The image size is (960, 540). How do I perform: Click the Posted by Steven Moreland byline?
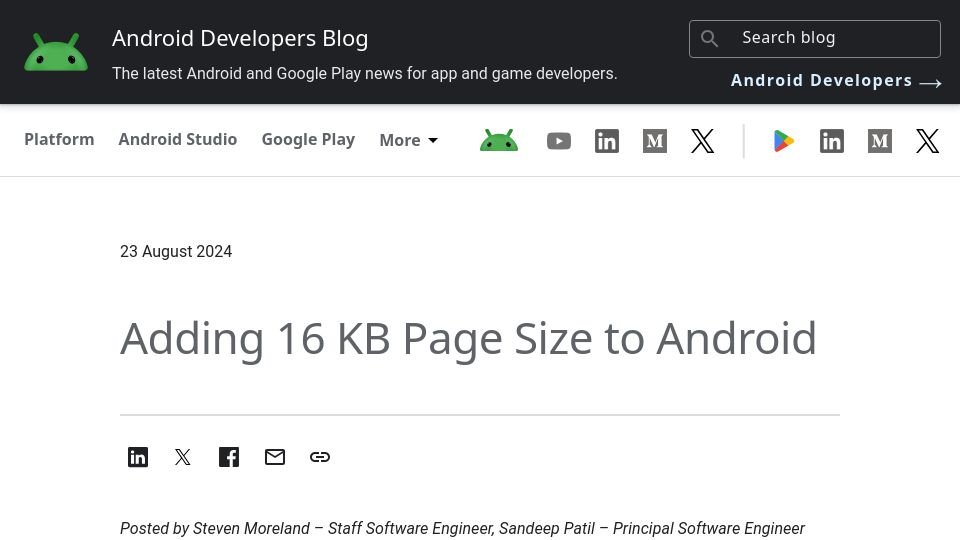point(462,528)
